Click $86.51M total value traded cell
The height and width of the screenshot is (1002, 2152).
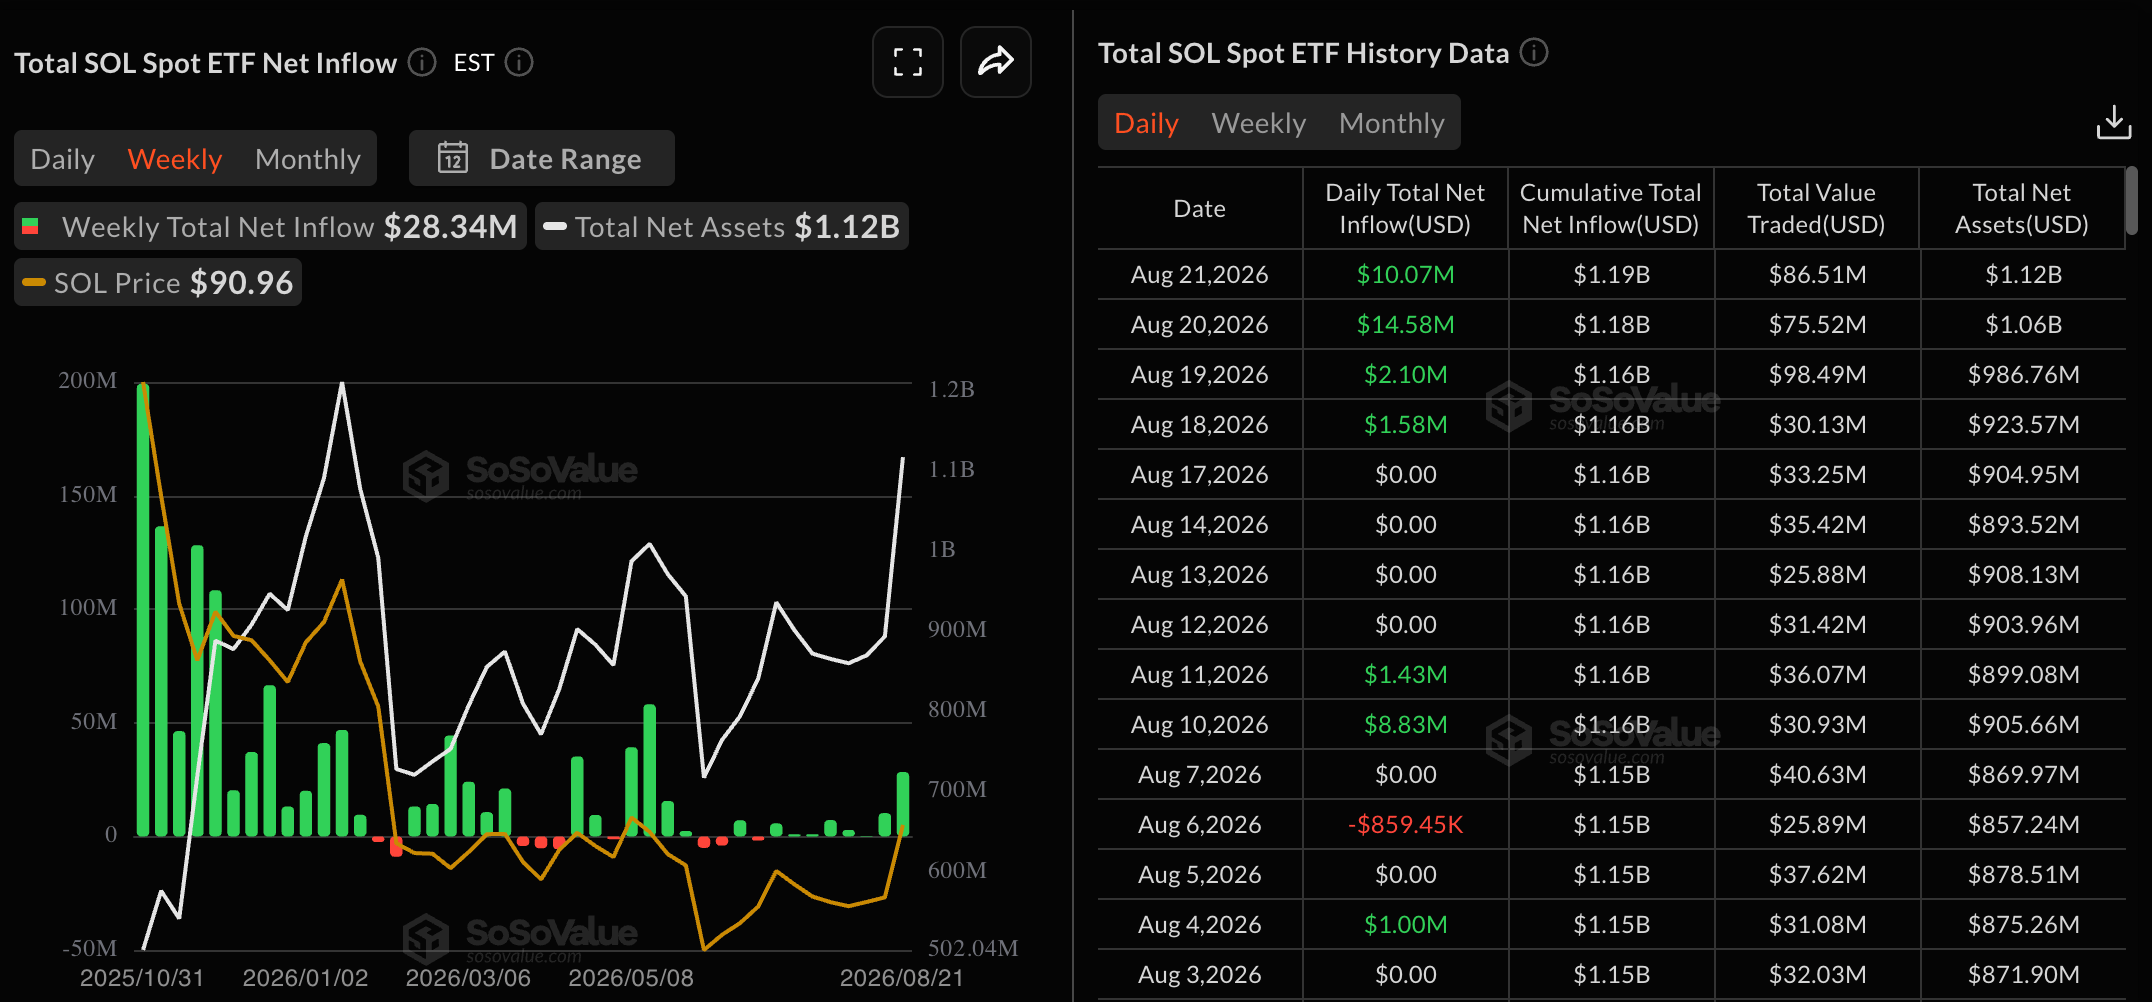(1817, 274)
